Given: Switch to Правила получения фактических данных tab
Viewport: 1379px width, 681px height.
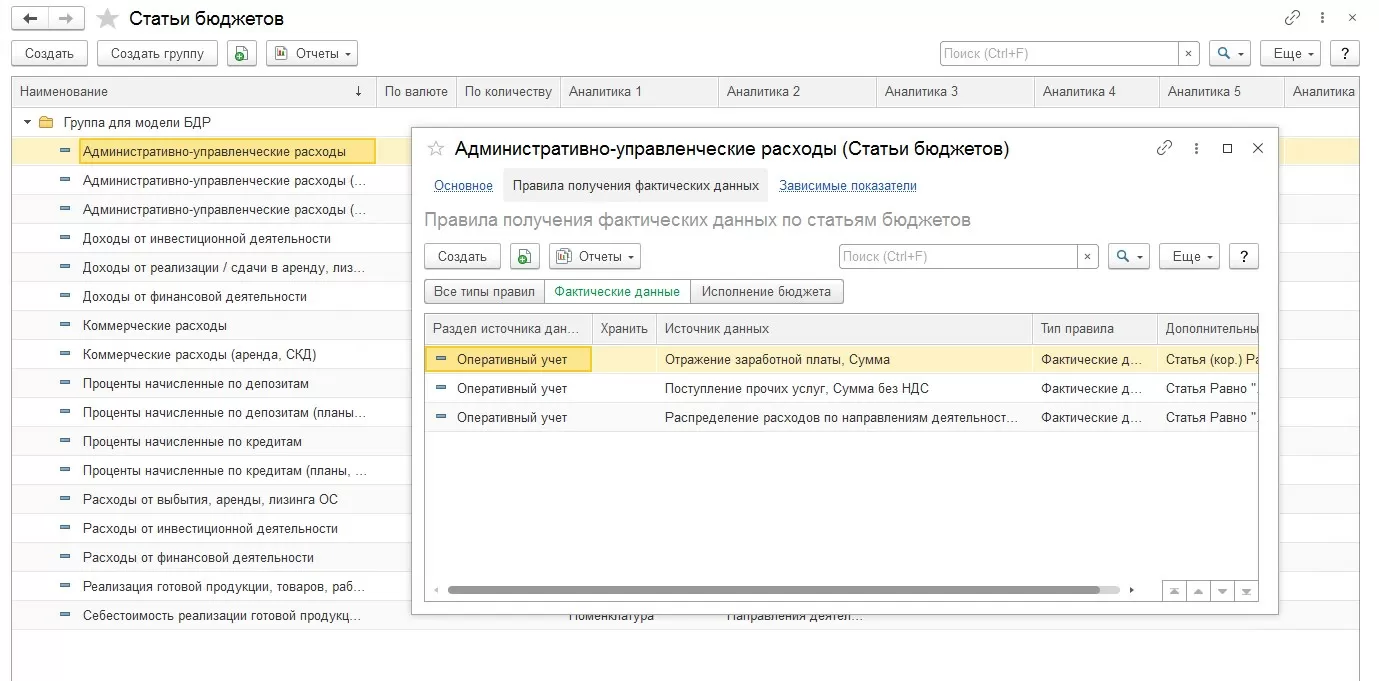Looking at the screenshot, I should click(634, 186).
